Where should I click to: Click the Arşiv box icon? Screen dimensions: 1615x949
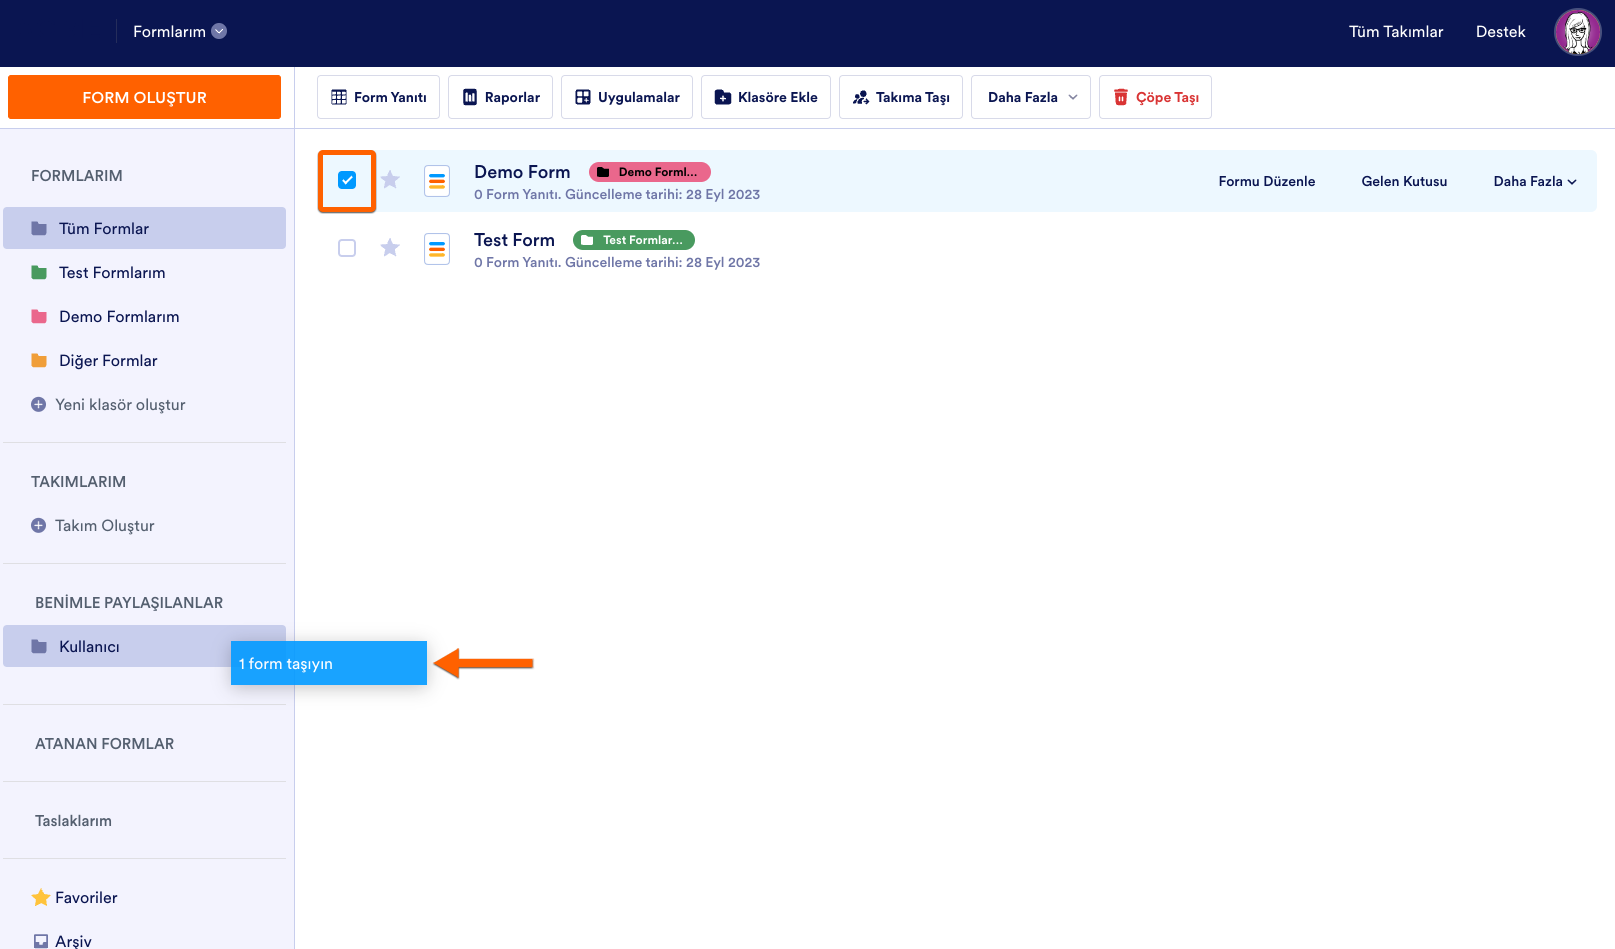click(x=41, y=941)
